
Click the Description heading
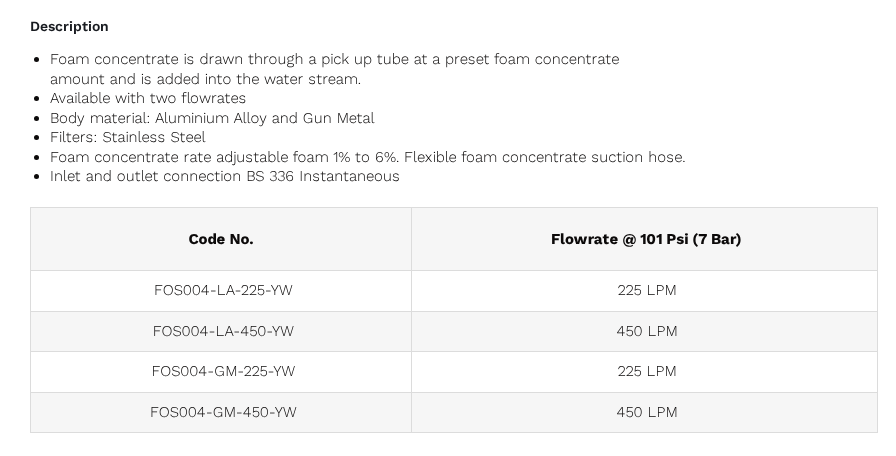69,27
